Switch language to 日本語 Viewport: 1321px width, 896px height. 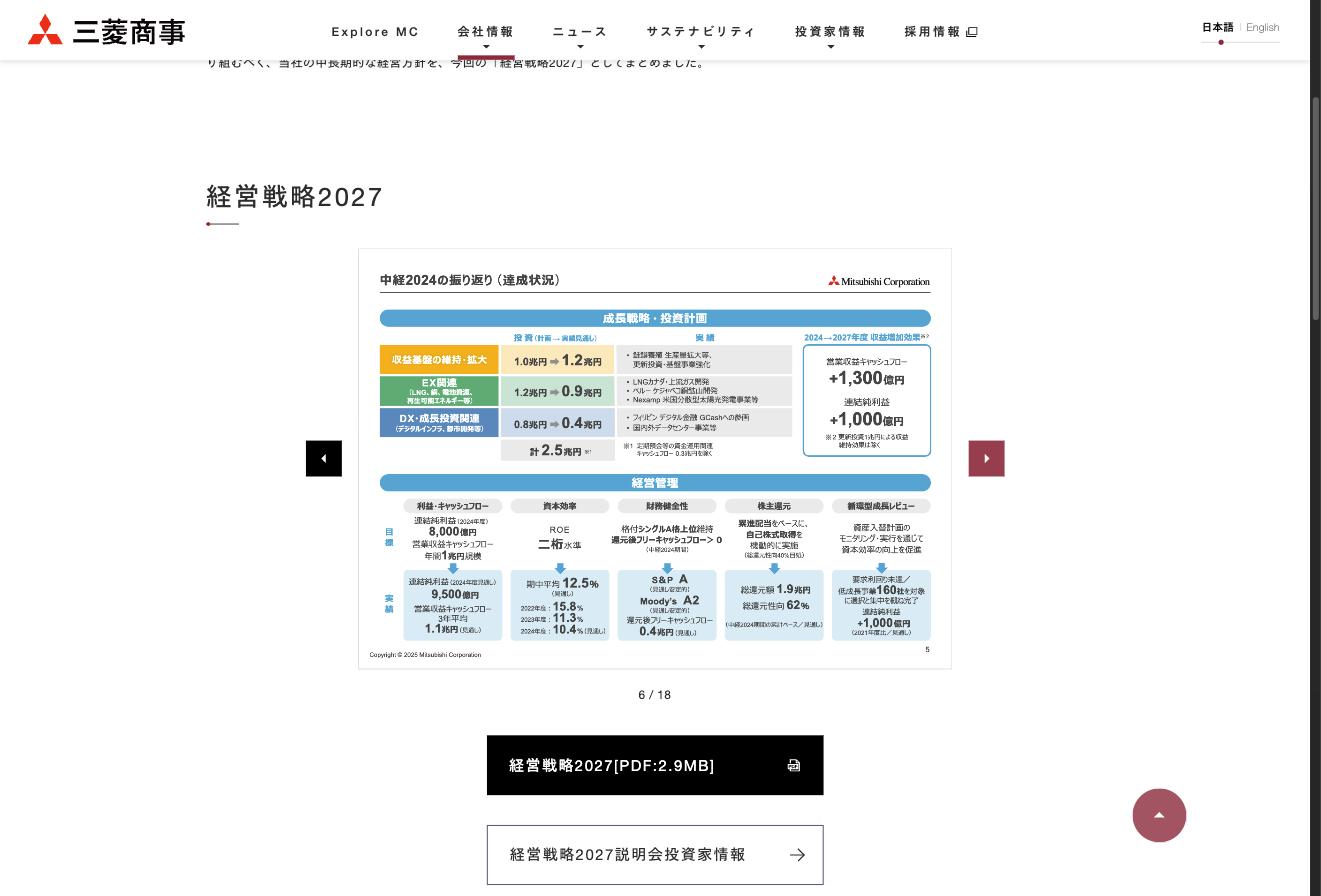1217,28
